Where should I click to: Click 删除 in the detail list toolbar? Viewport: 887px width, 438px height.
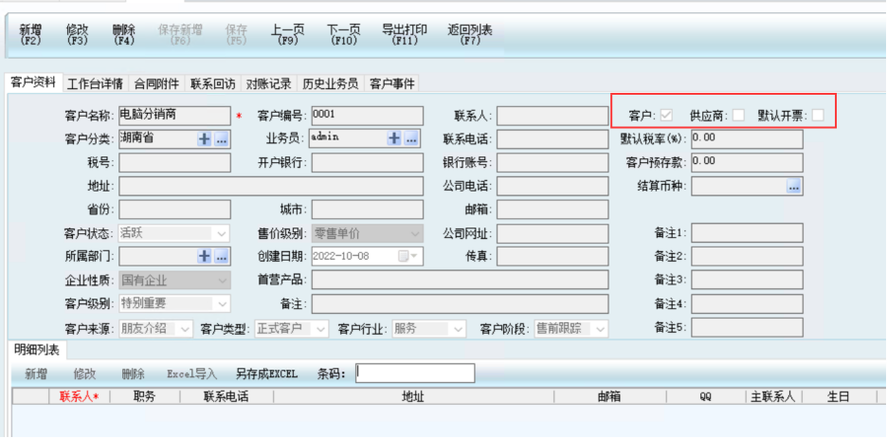[x=133, y=374]
